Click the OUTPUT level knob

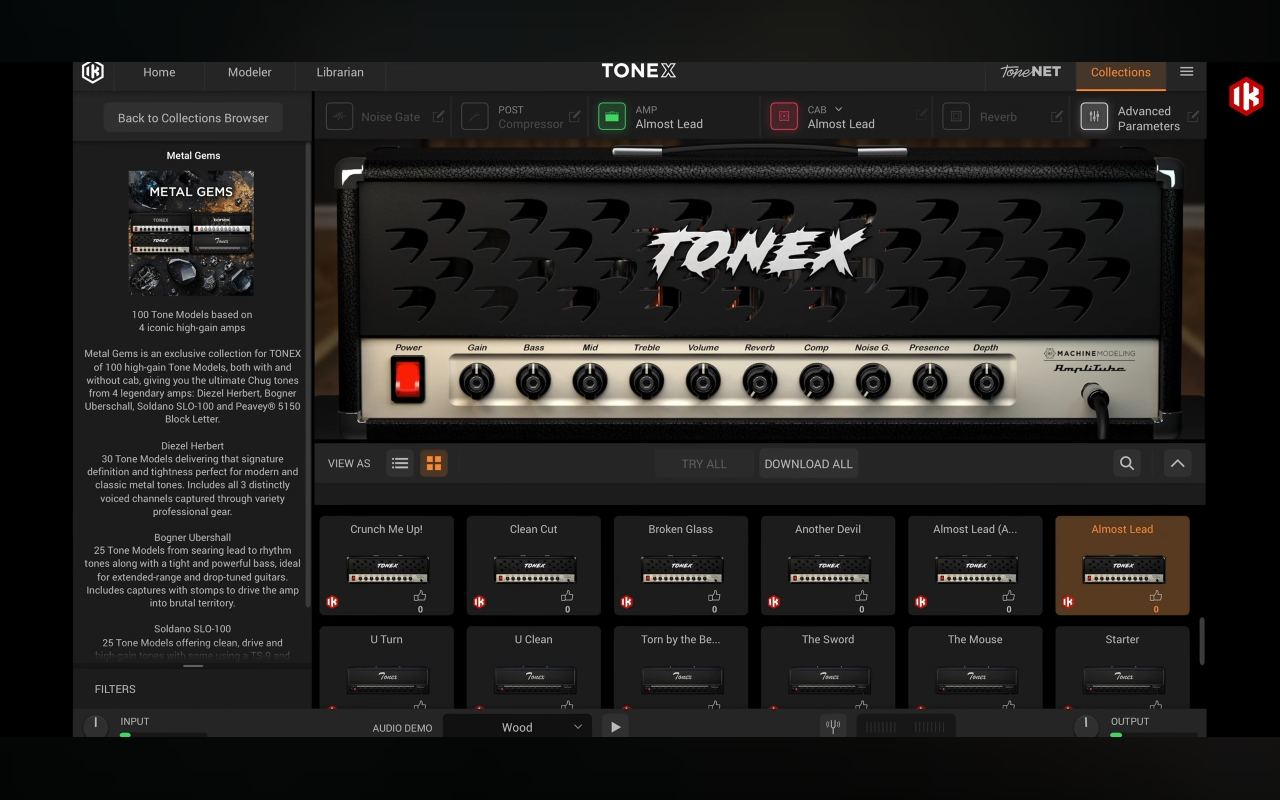[1087, 725]
